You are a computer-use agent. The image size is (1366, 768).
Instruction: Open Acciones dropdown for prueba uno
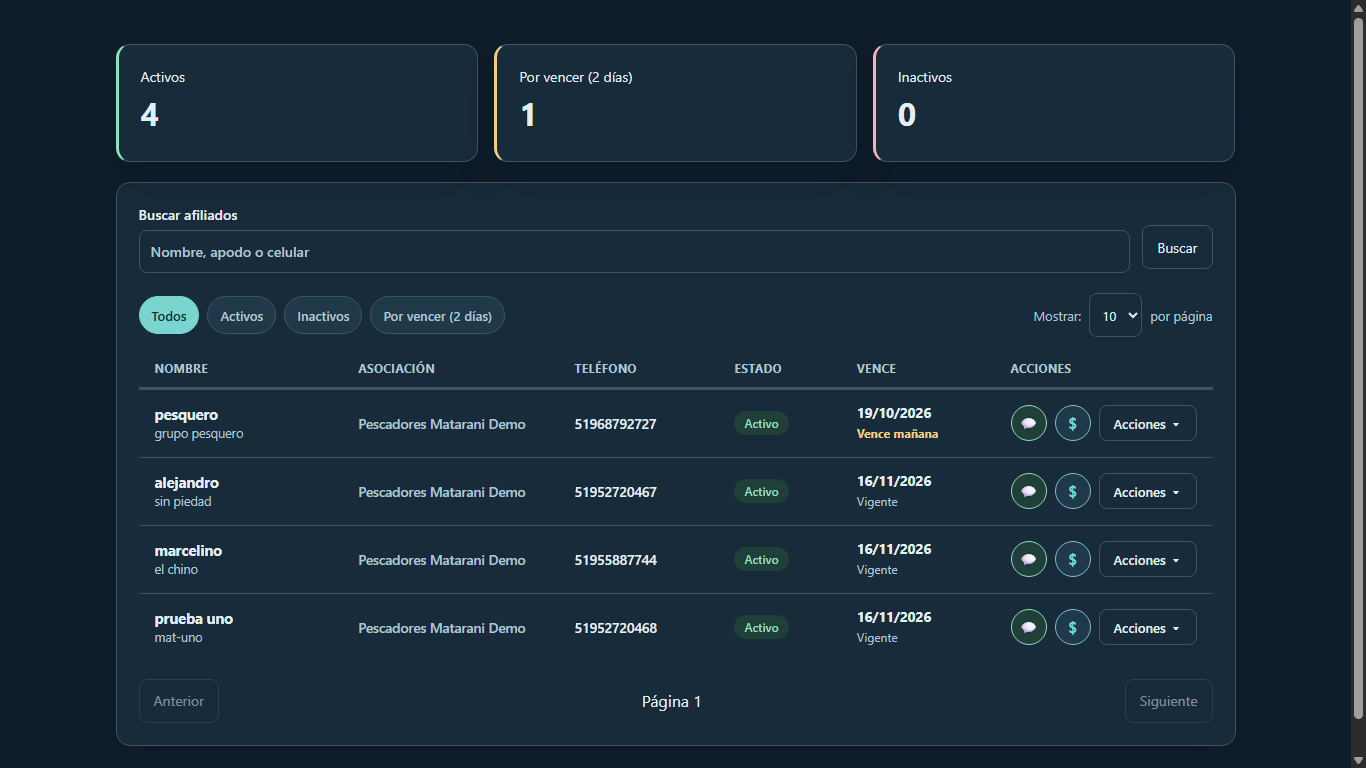[x=1148, y=627]
